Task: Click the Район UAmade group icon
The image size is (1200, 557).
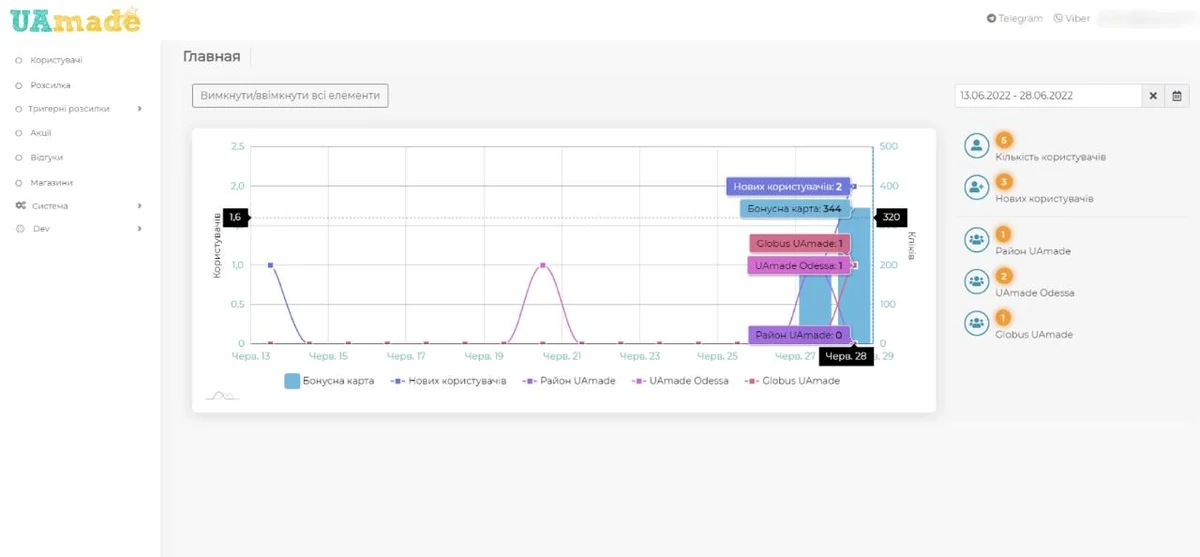Action: pos(976,240)
